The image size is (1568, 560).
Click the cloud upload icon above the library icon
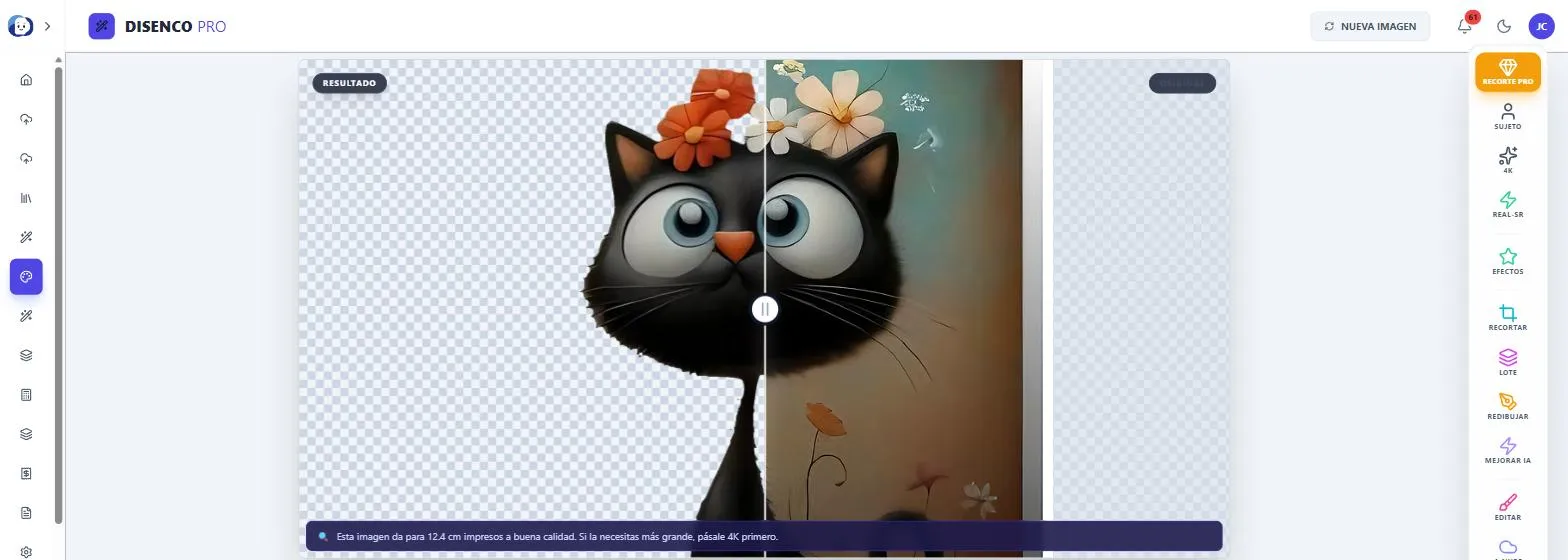26,159
